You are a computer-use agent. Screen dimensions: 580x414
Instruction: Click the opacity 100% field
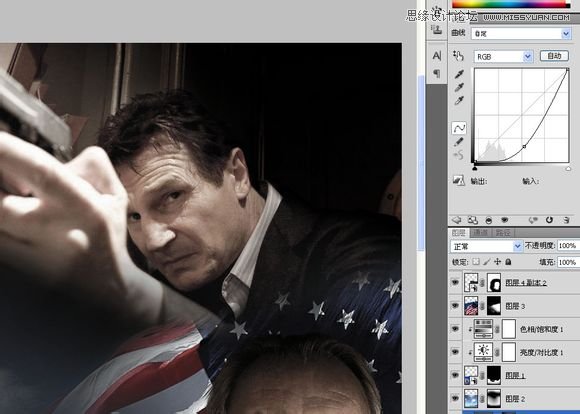pyautogui.click(x=568, y=245)
